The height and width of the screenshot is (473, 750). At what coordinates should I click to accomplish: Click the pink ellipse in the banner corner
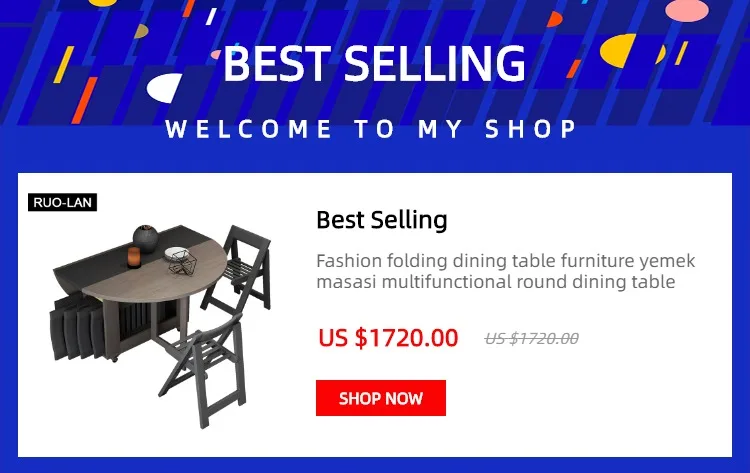(x=687, y=11)
